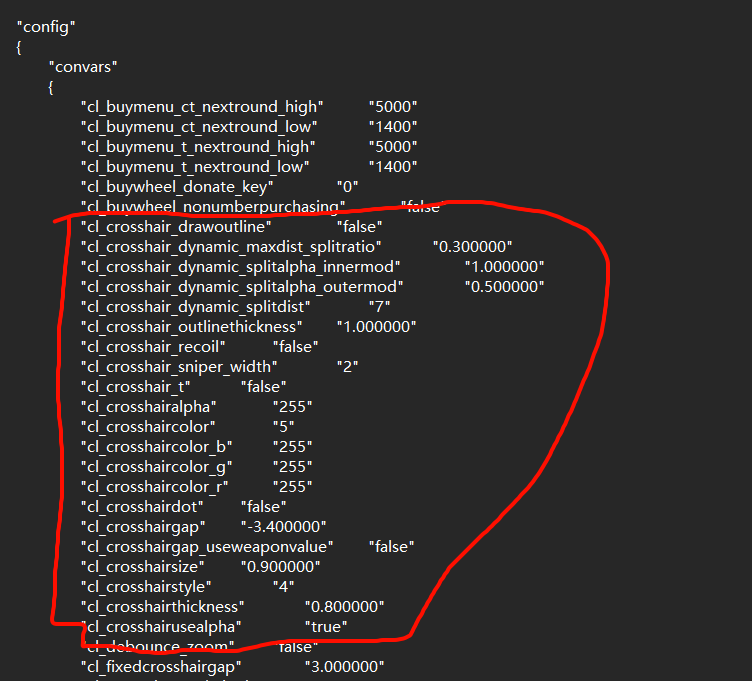This screenshot has height=681, width=752.
Task: Click the "7" splitdist value
Action: (379, 307)
